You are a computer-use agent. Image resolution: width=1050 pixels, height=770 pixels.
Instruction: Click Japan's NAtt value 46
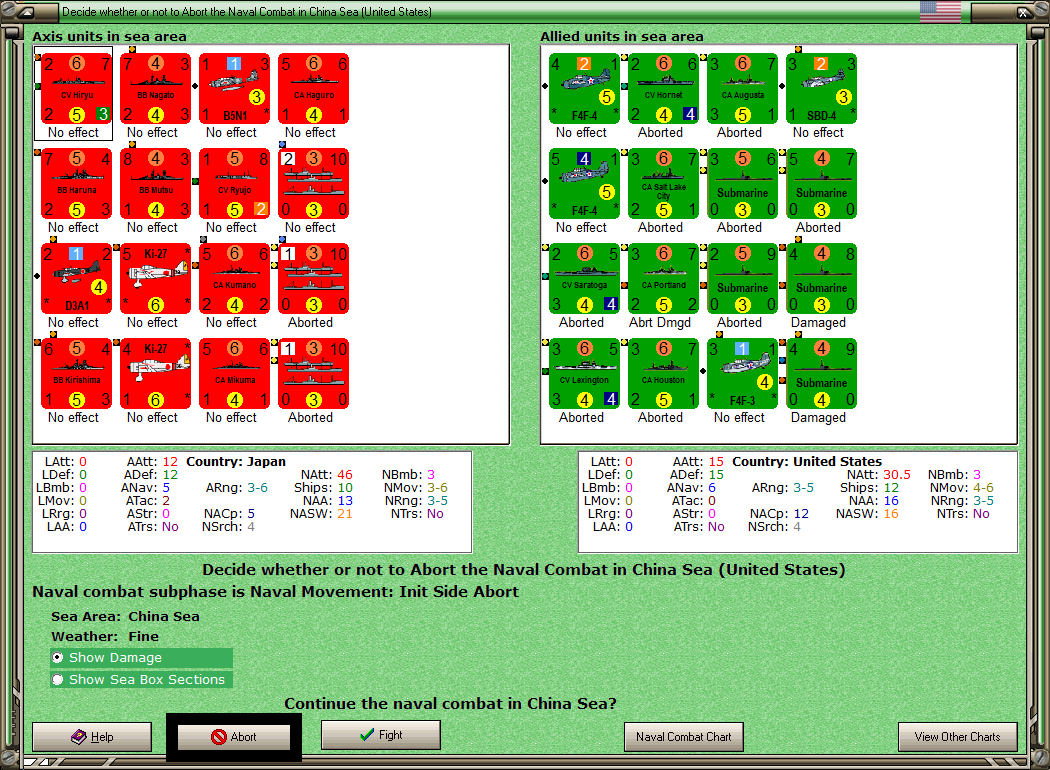pos(345,475)
